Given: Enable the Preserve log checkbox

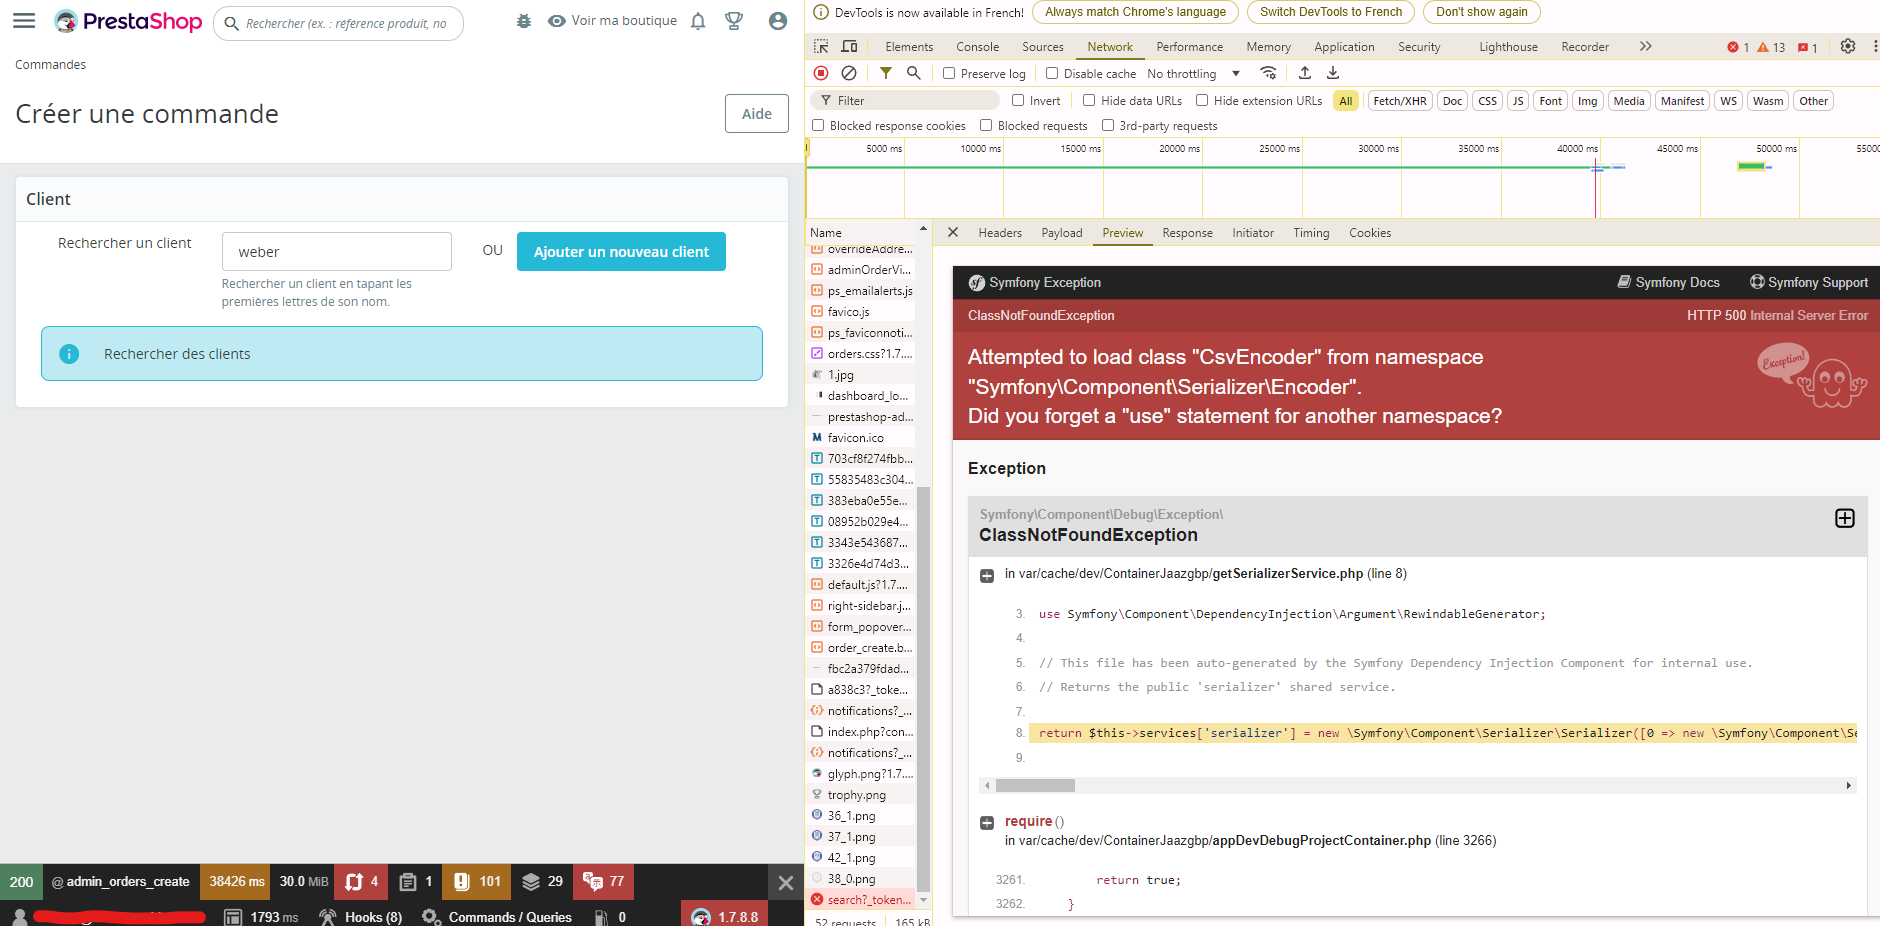Looking at the screenshot, I should pos(949,73).
